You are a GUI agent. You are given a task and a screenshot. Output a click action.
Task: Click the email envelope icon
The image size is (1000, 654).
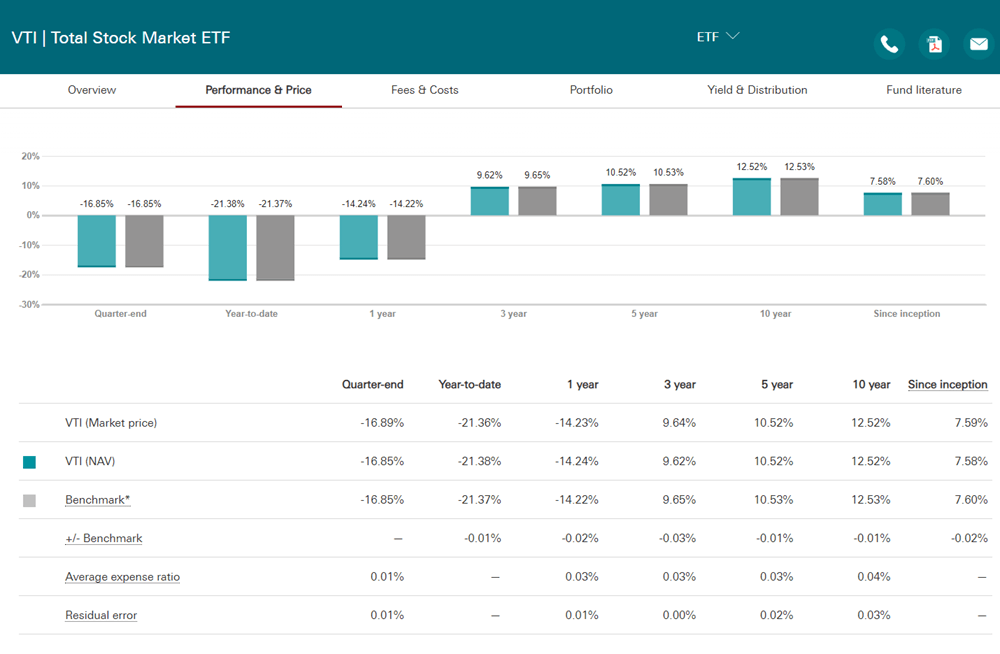point(978,44)
